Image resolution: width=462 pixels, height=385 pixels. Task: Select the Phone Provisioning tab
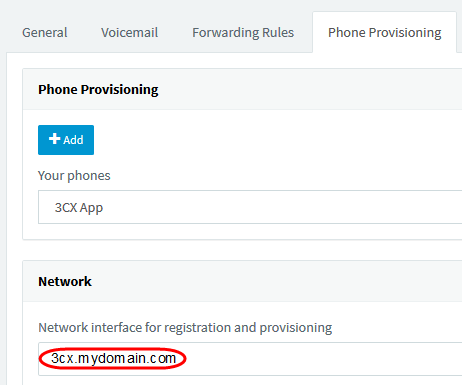385,33
